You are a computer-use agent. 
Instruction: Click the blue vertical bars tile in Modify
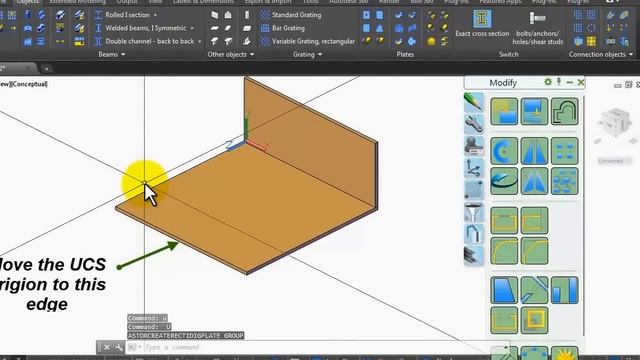click(x=564, y=290)
